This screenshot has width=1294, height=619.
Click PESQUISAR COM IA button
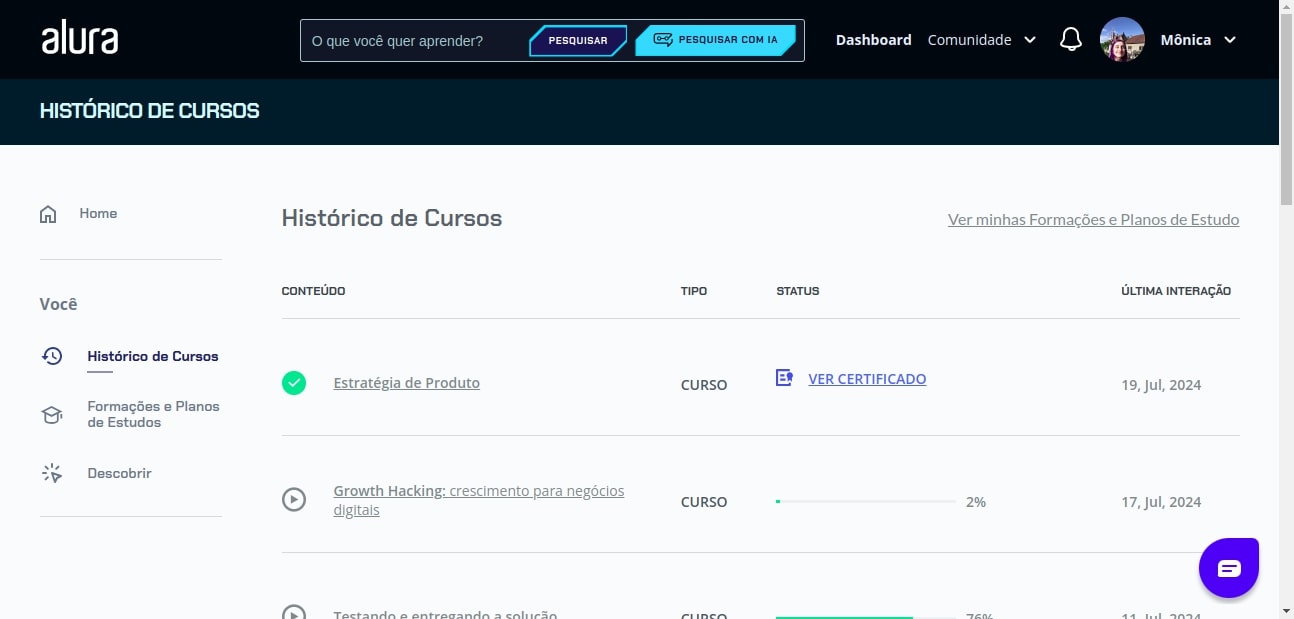716,41
